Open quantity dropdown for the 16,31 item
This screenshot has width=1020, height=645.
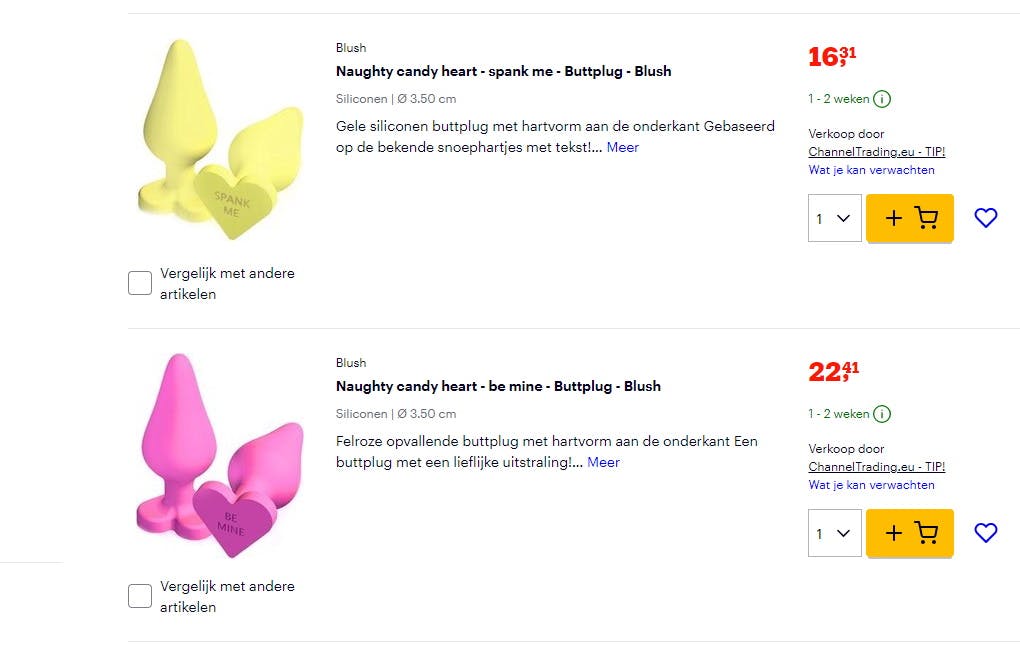[834, 218]
